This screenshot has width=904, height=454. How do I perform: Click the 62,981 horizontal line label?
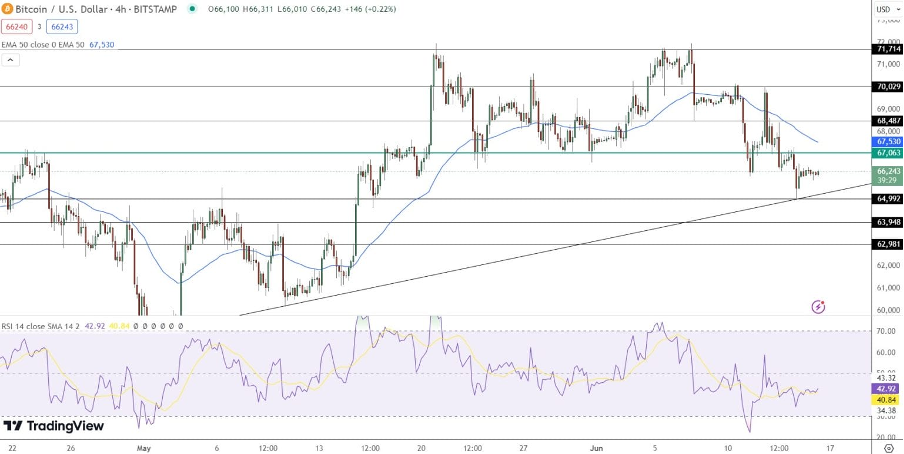888,244
